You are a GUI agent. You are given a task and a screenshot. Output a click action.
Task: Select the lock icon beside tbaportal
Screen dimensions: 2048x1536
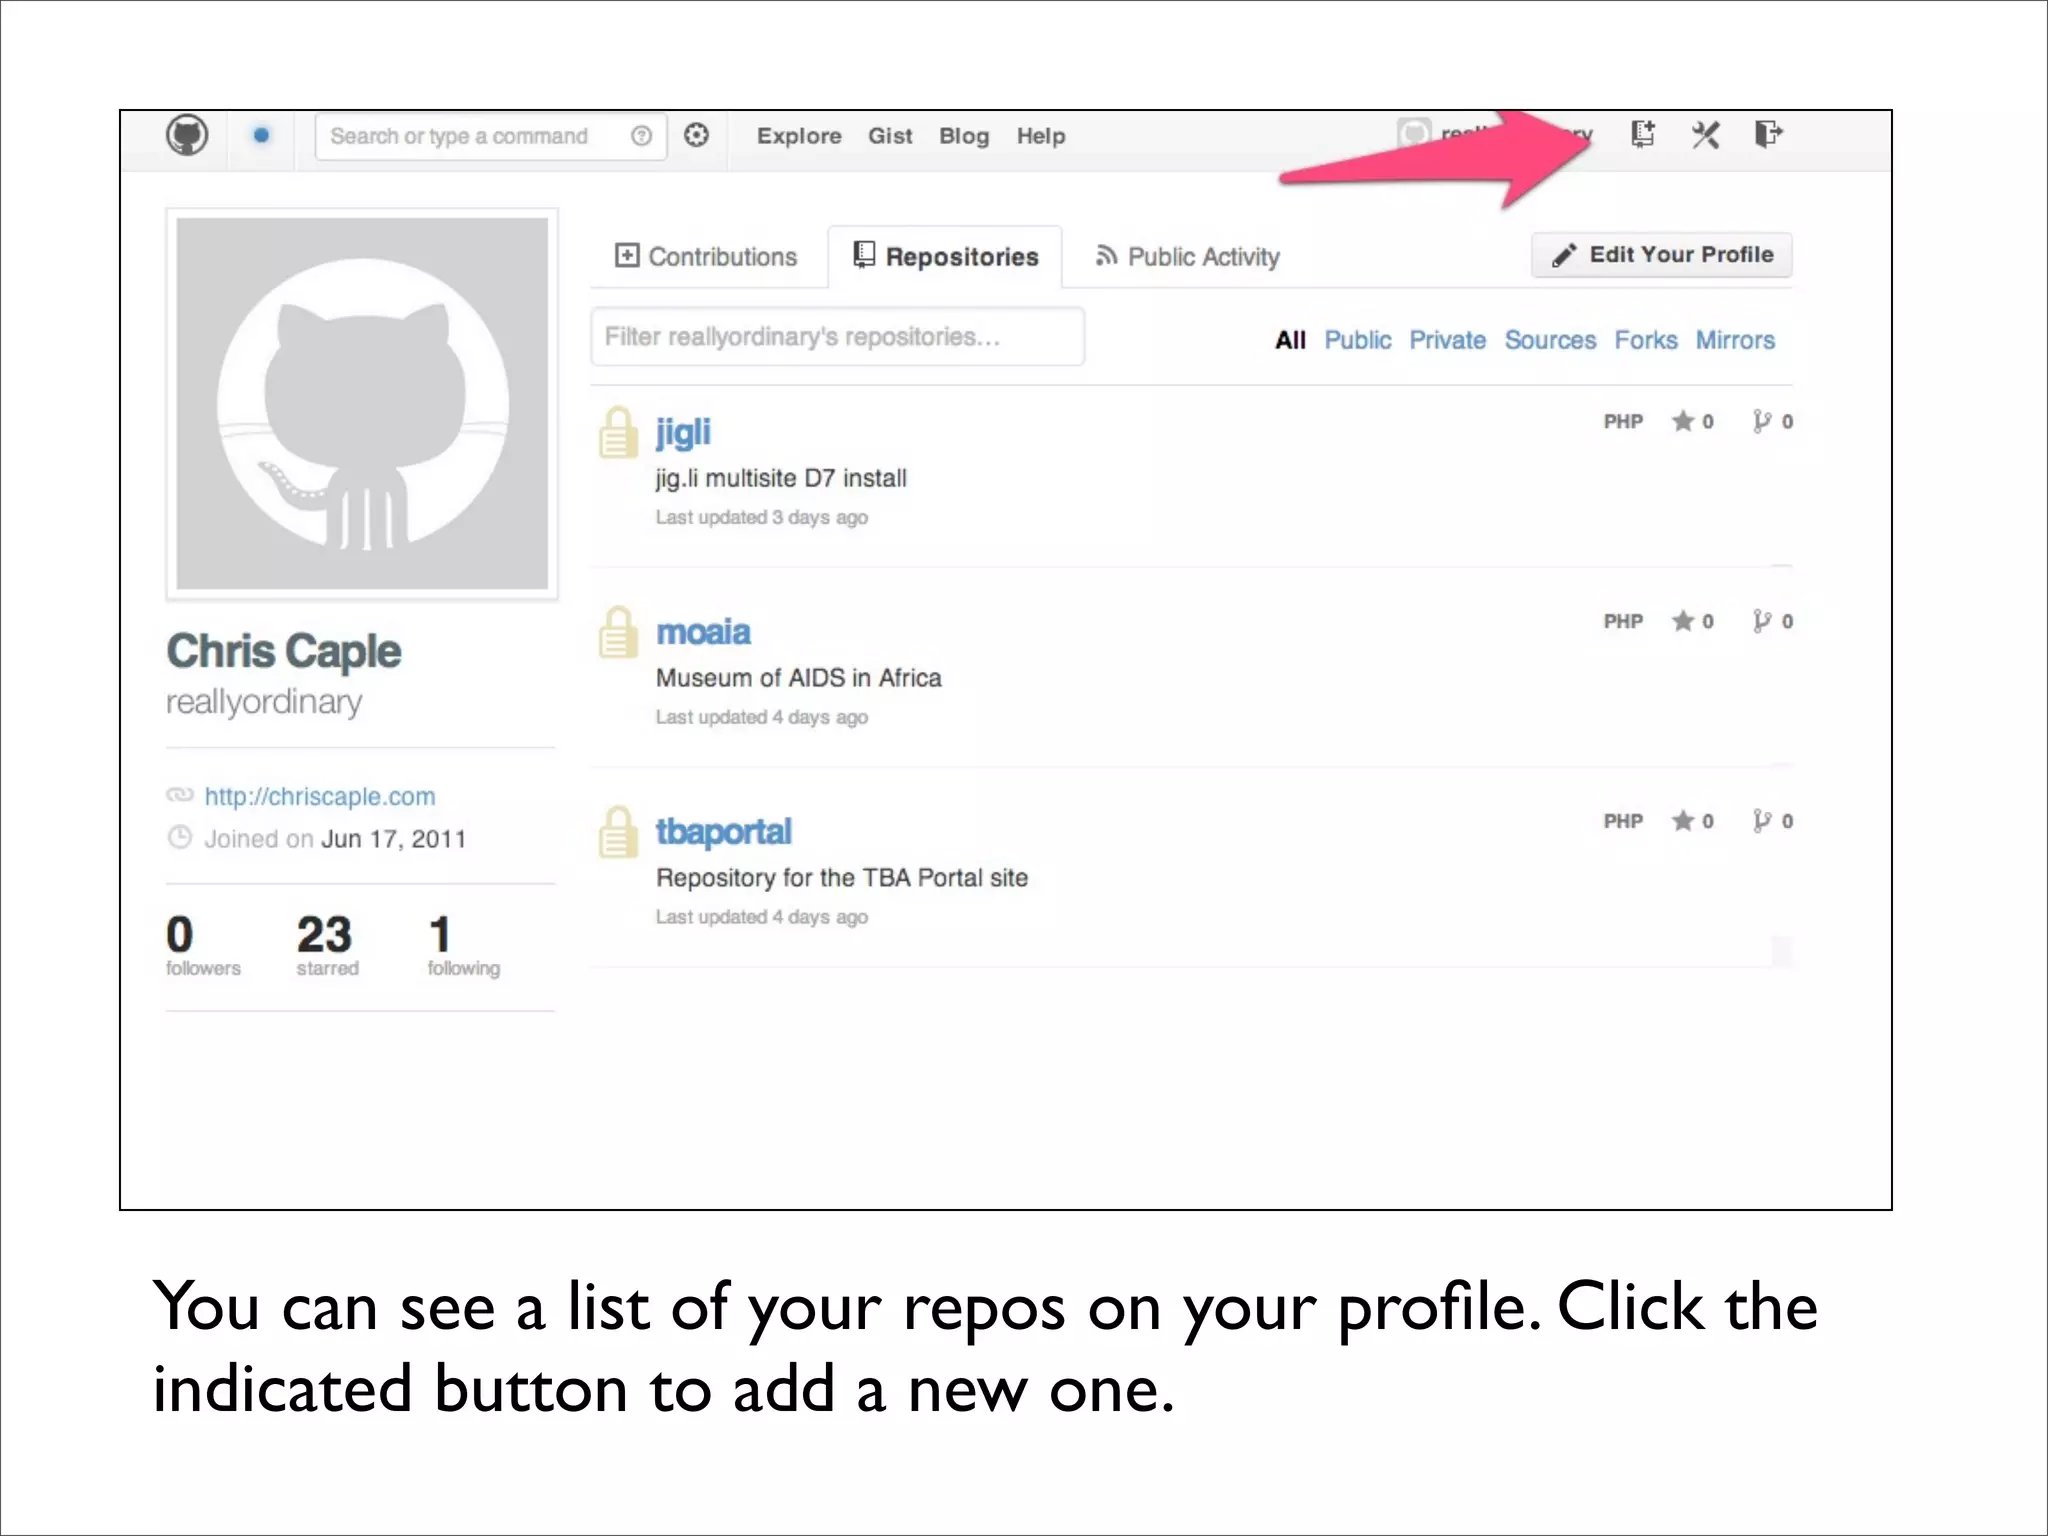(x=618, y=832)
